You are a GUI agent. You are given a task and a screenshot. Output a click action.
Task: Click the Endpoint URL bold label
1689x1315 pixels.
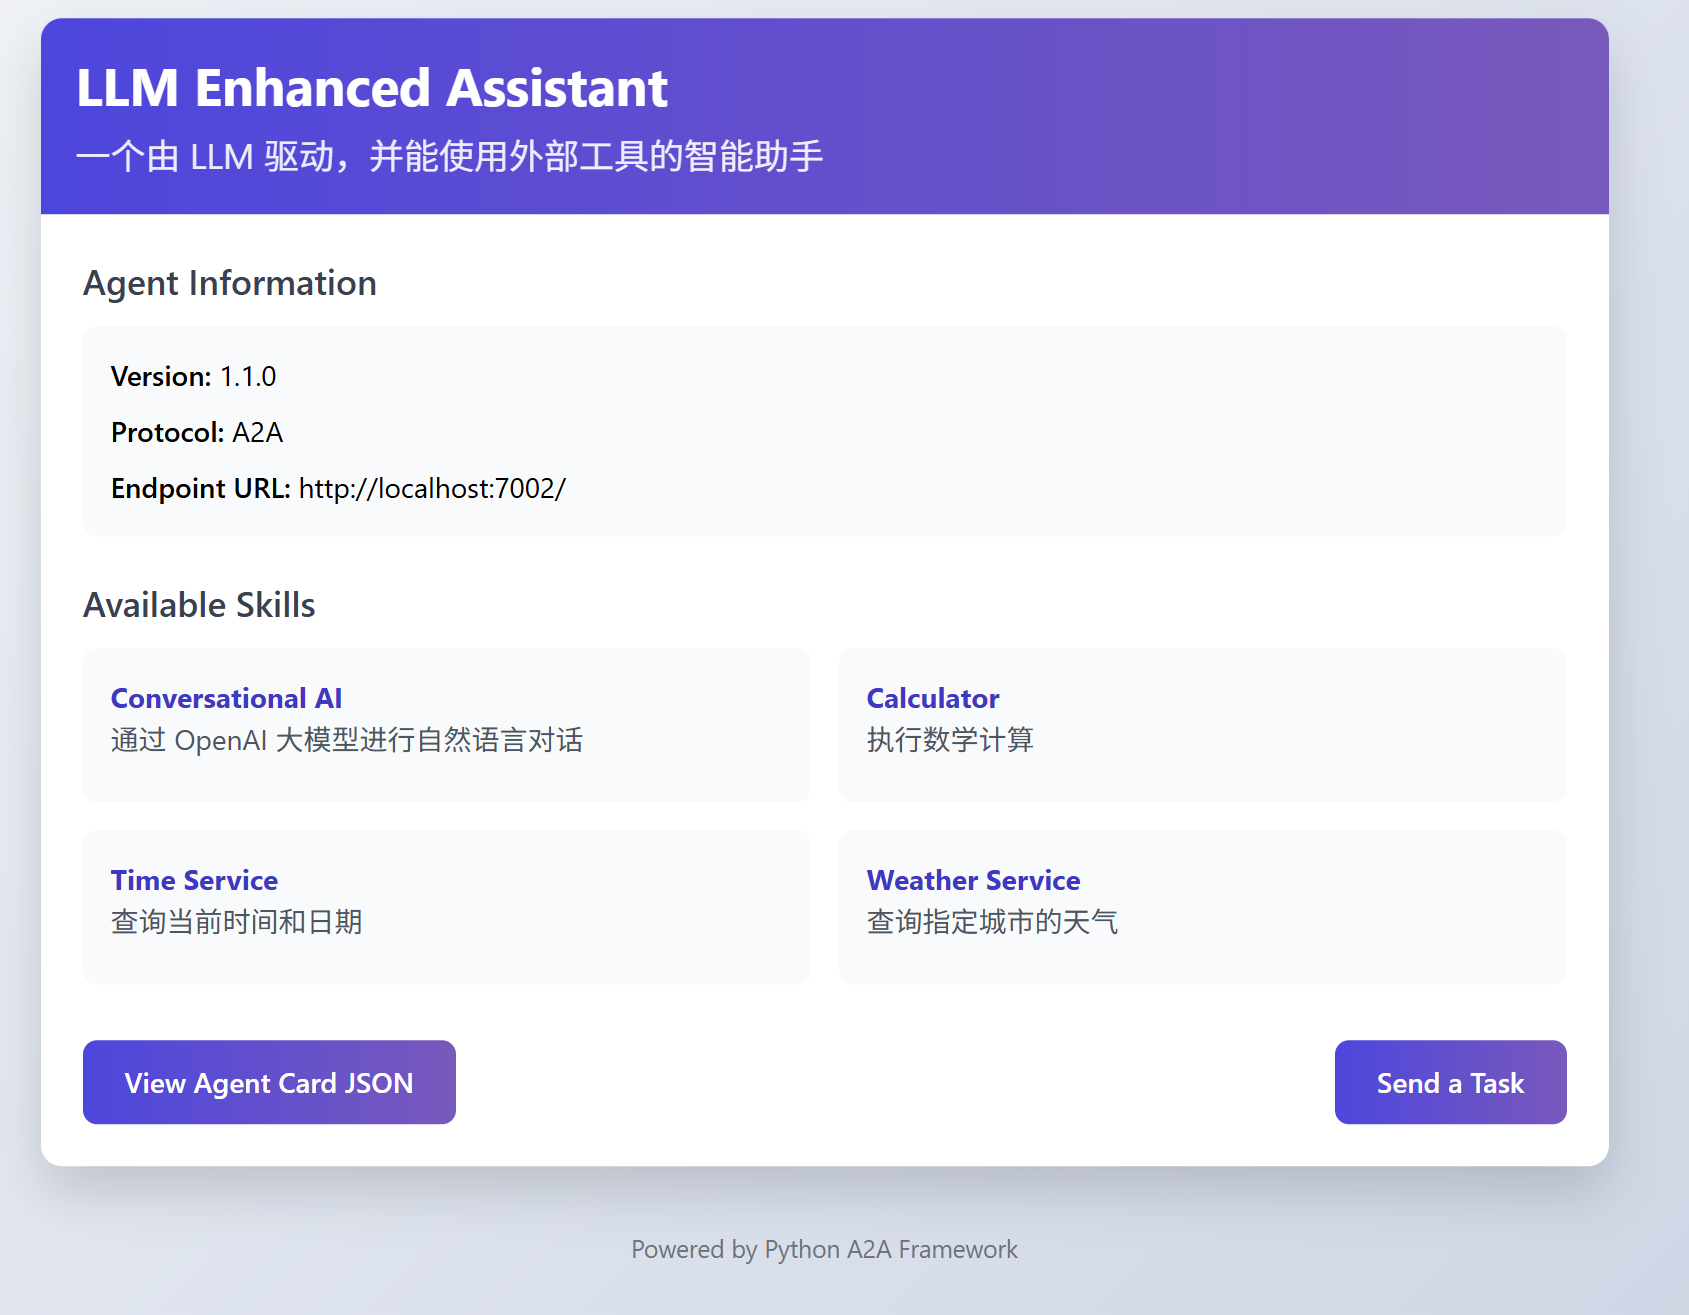pos(200,489)
